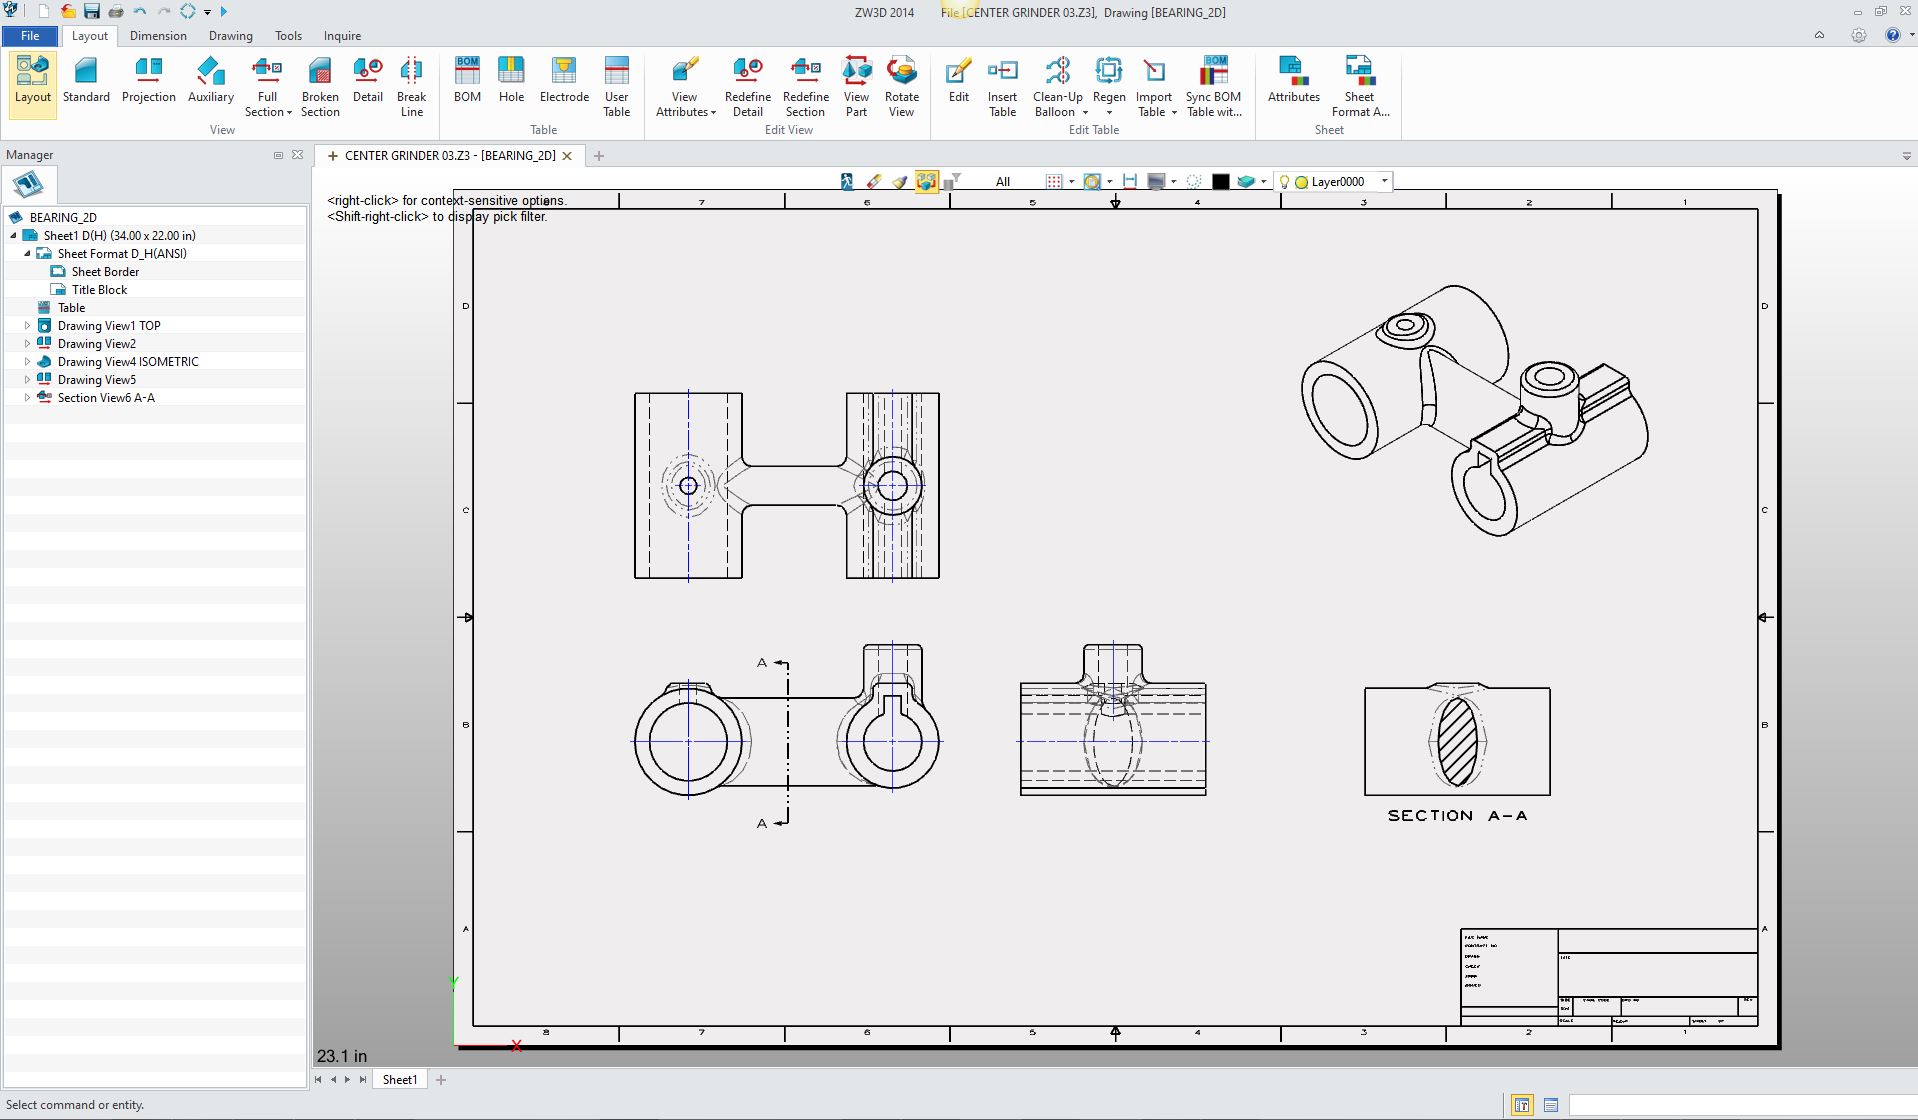Click the Sheet Format Attributes tool
Viewport: 1918px width, 1120px height.
[1360, 87]
